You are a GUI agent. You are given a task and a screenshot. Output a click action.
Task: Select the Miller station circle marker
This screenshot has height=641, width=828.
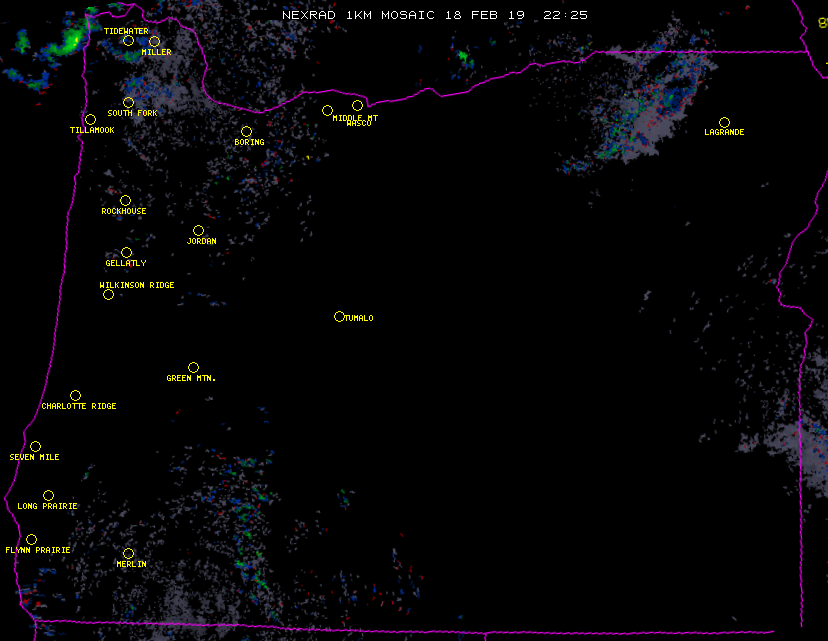pos(154,42)
